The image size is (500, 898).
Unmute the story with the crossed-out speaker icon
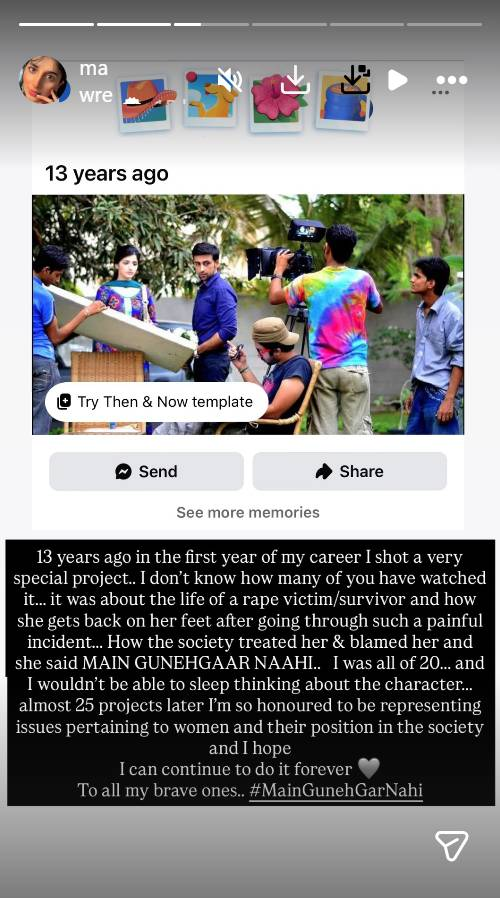230,80
